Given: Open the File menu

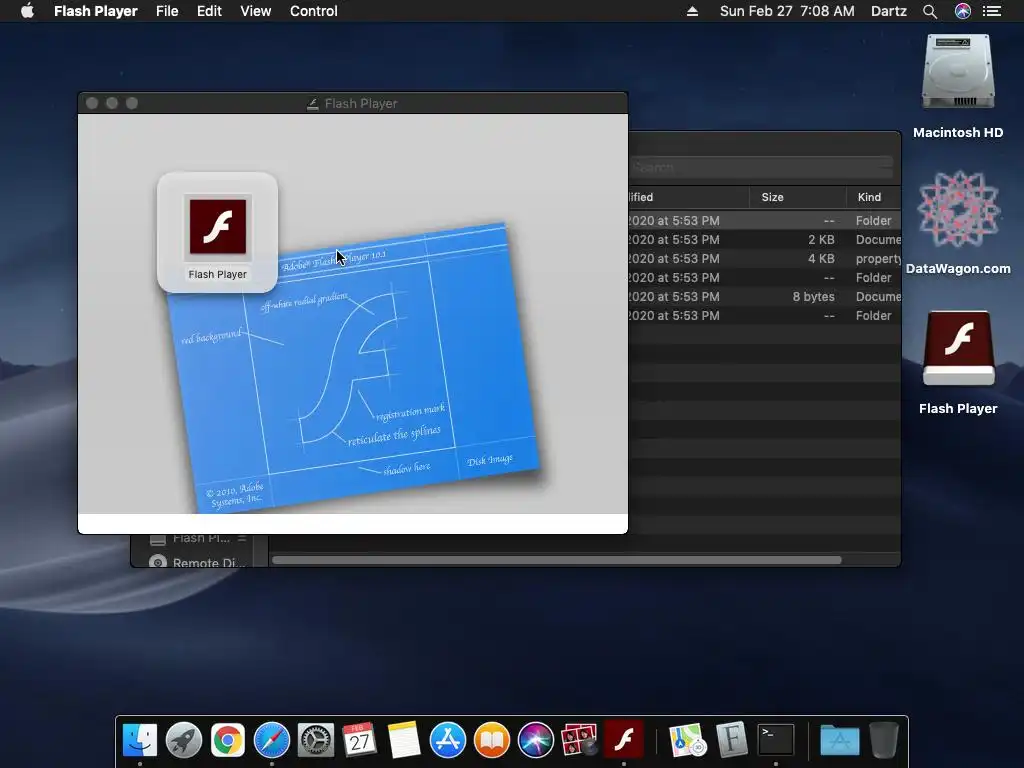Looking at the screenshot, I should pos(167,11).
